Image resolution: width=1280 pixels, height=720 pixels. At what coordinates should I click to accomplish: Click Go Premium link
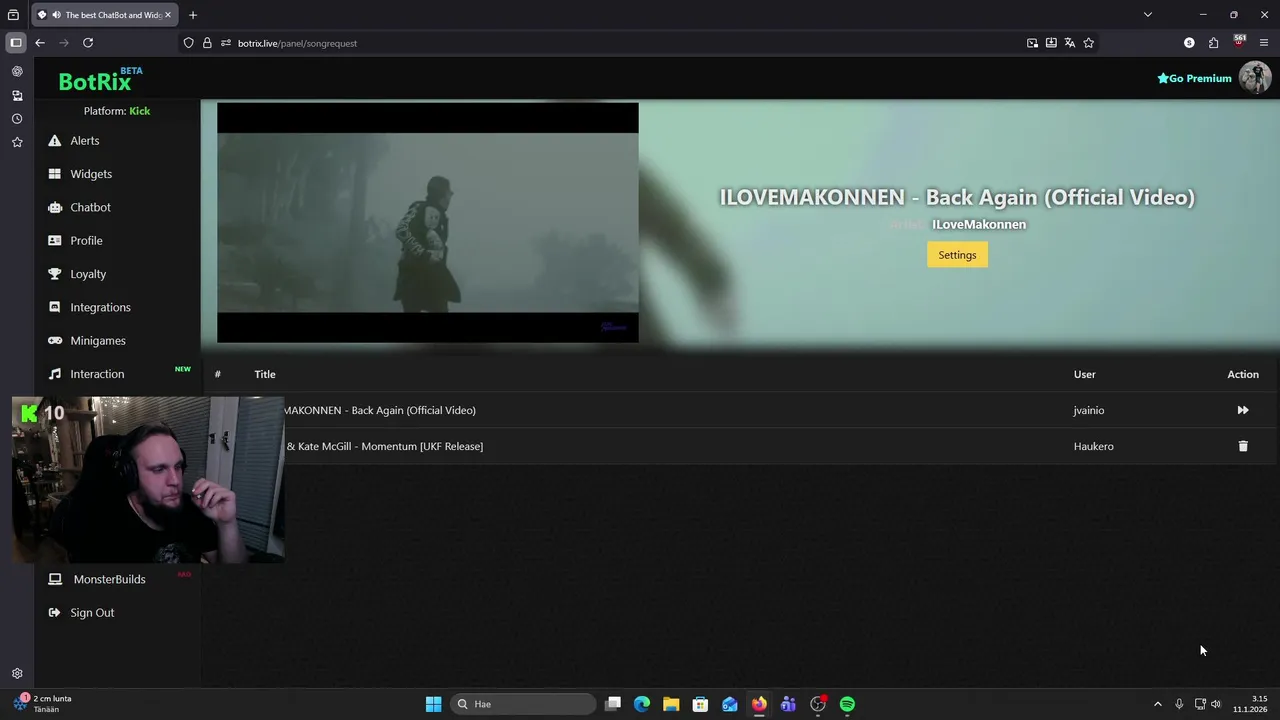[x=1194, y=78]
